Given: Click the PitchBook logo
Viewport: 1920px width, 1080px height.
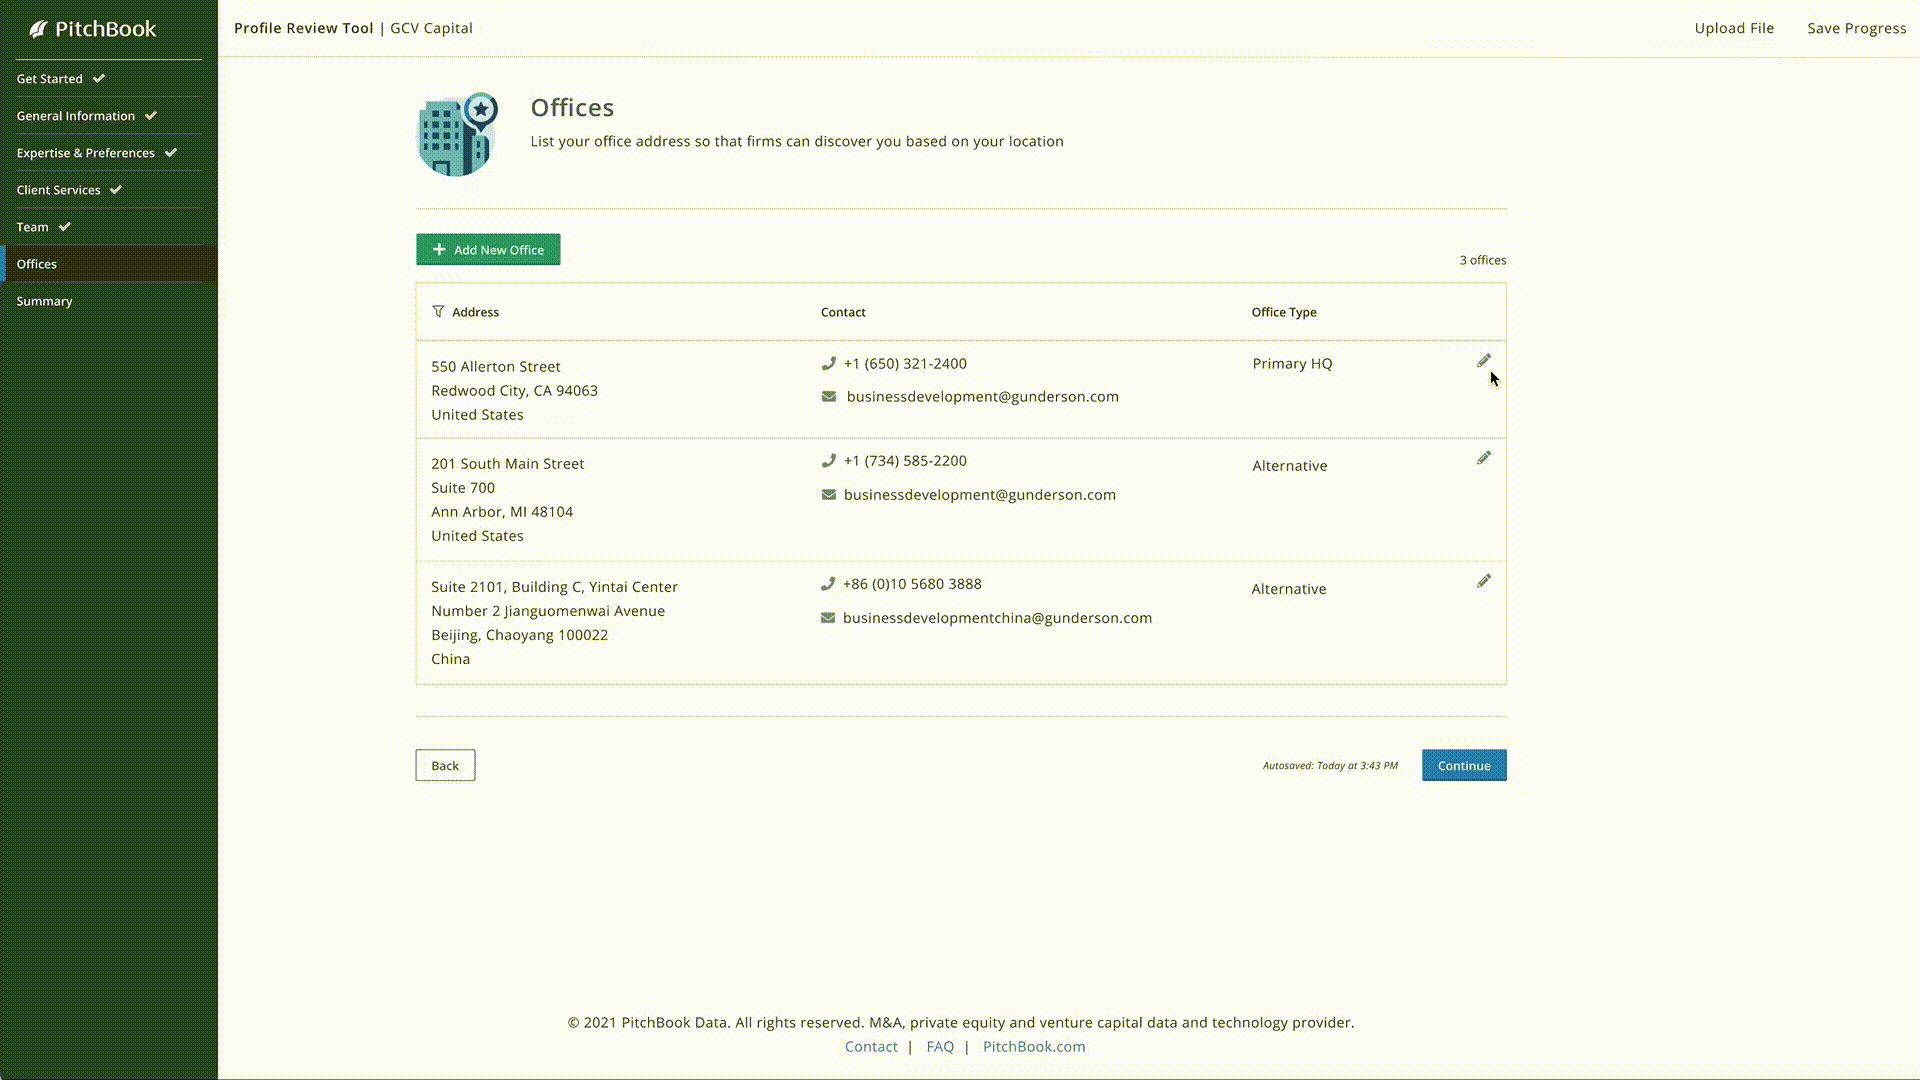Looking at the screenshot, I should coord(92,29).
